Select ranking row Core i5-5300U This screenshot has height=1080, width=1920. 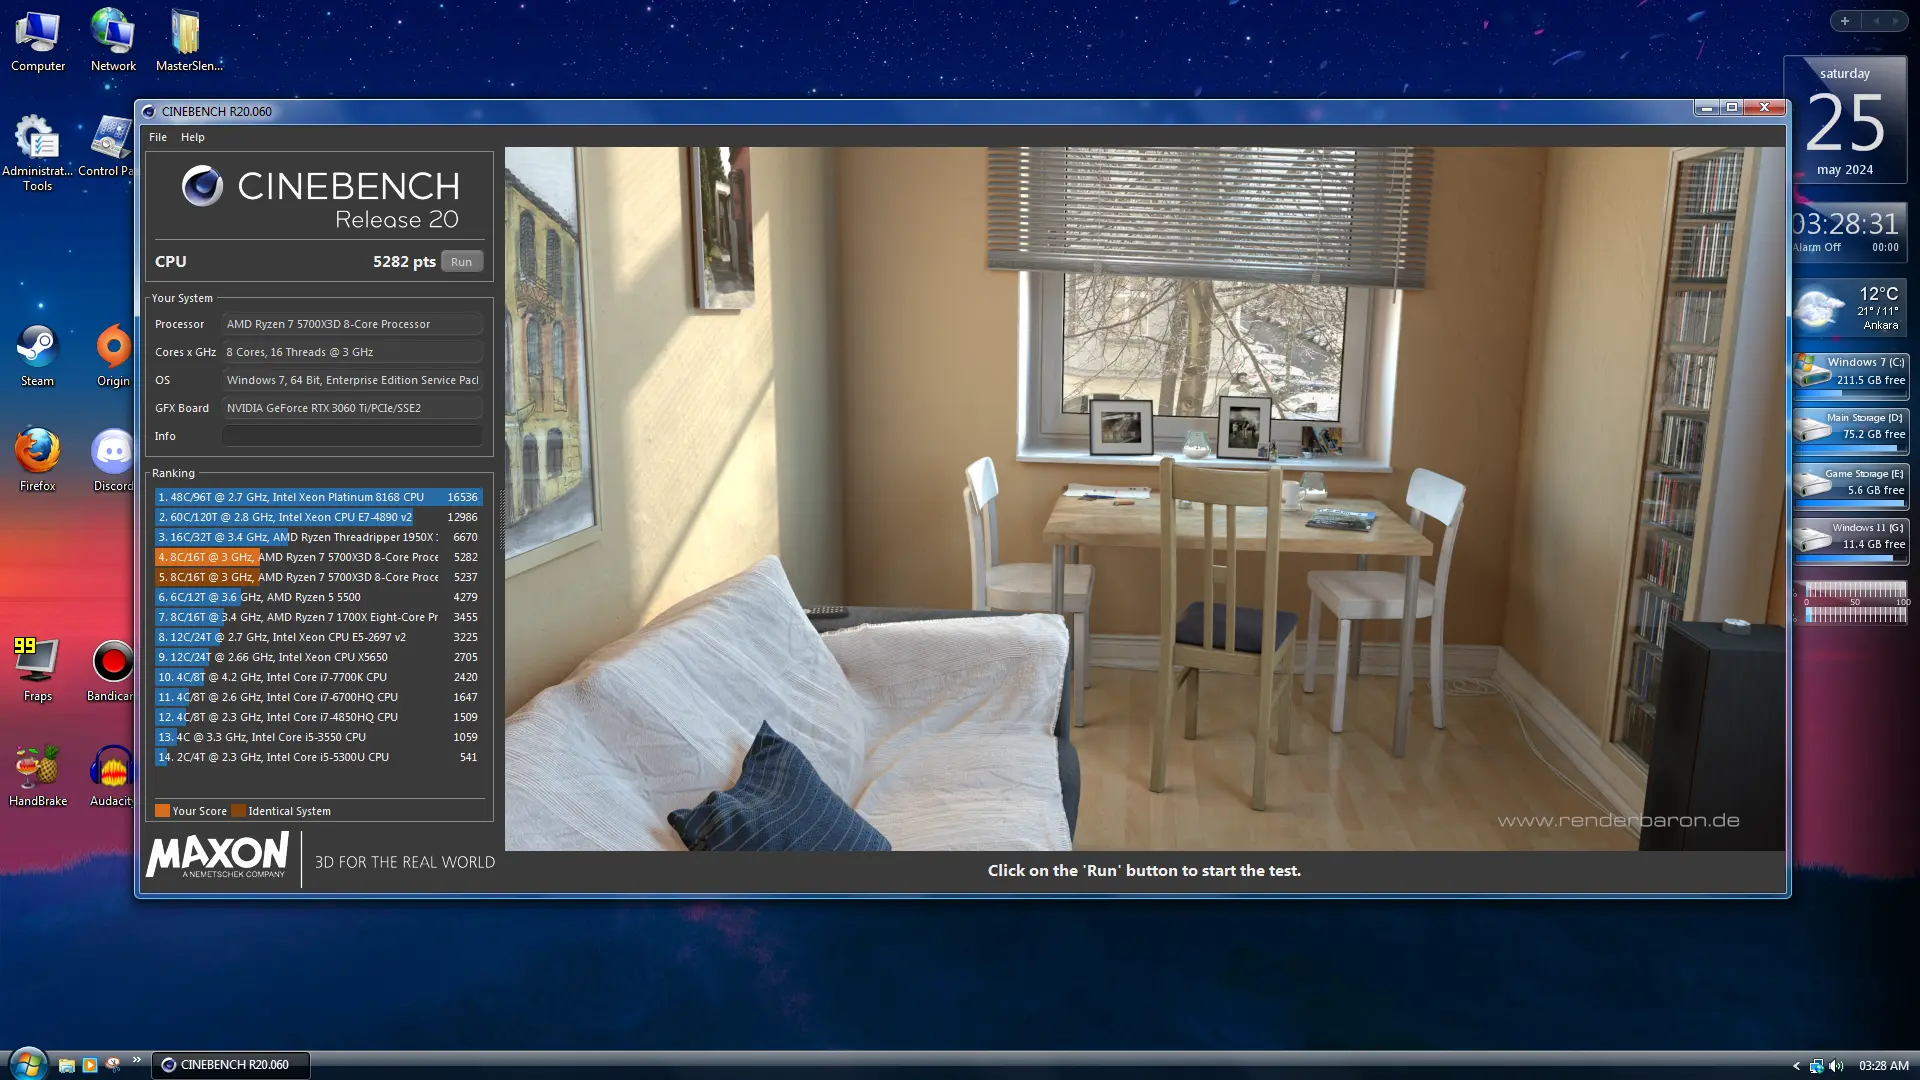(318, 757)
